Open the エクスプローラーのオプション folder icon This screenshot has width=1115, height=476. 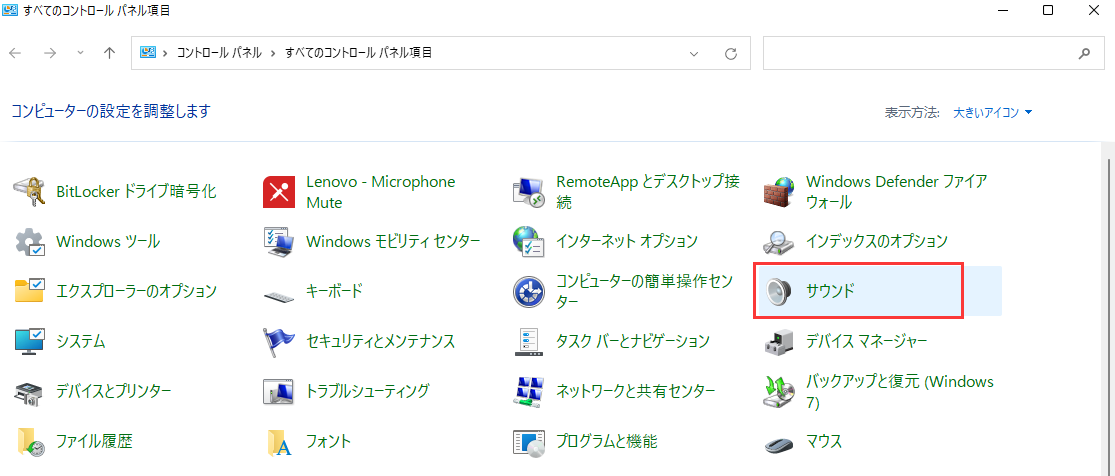[x=30, y=291]
